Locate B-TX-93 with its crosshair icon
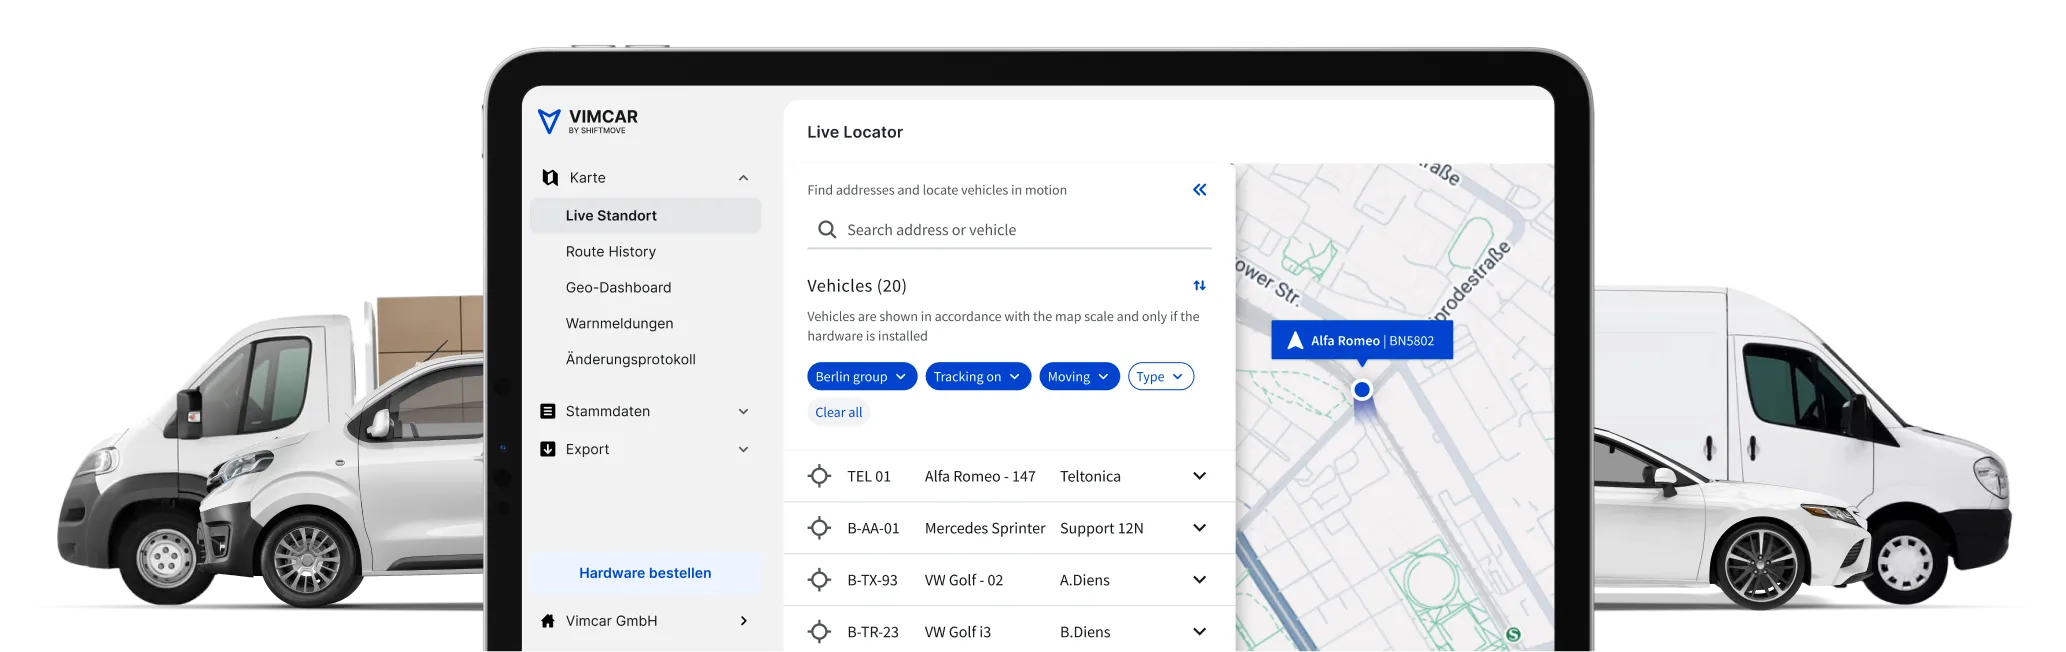The width and height of the screenshot is (2066, 652). tap(819, 580)
